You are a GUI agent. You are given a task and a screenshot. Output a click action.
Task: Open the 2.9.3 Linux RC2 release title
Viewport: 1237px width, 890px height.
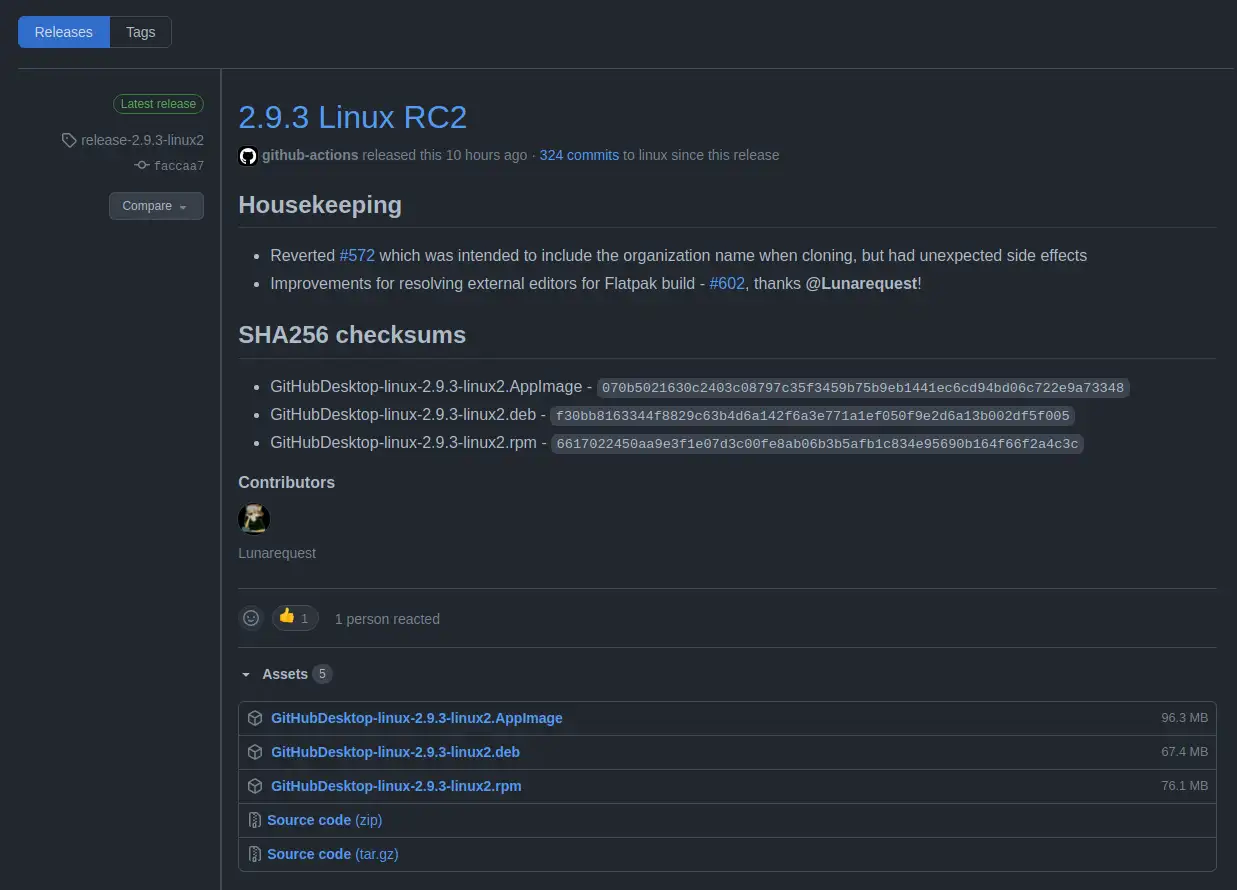coord(353,117)
